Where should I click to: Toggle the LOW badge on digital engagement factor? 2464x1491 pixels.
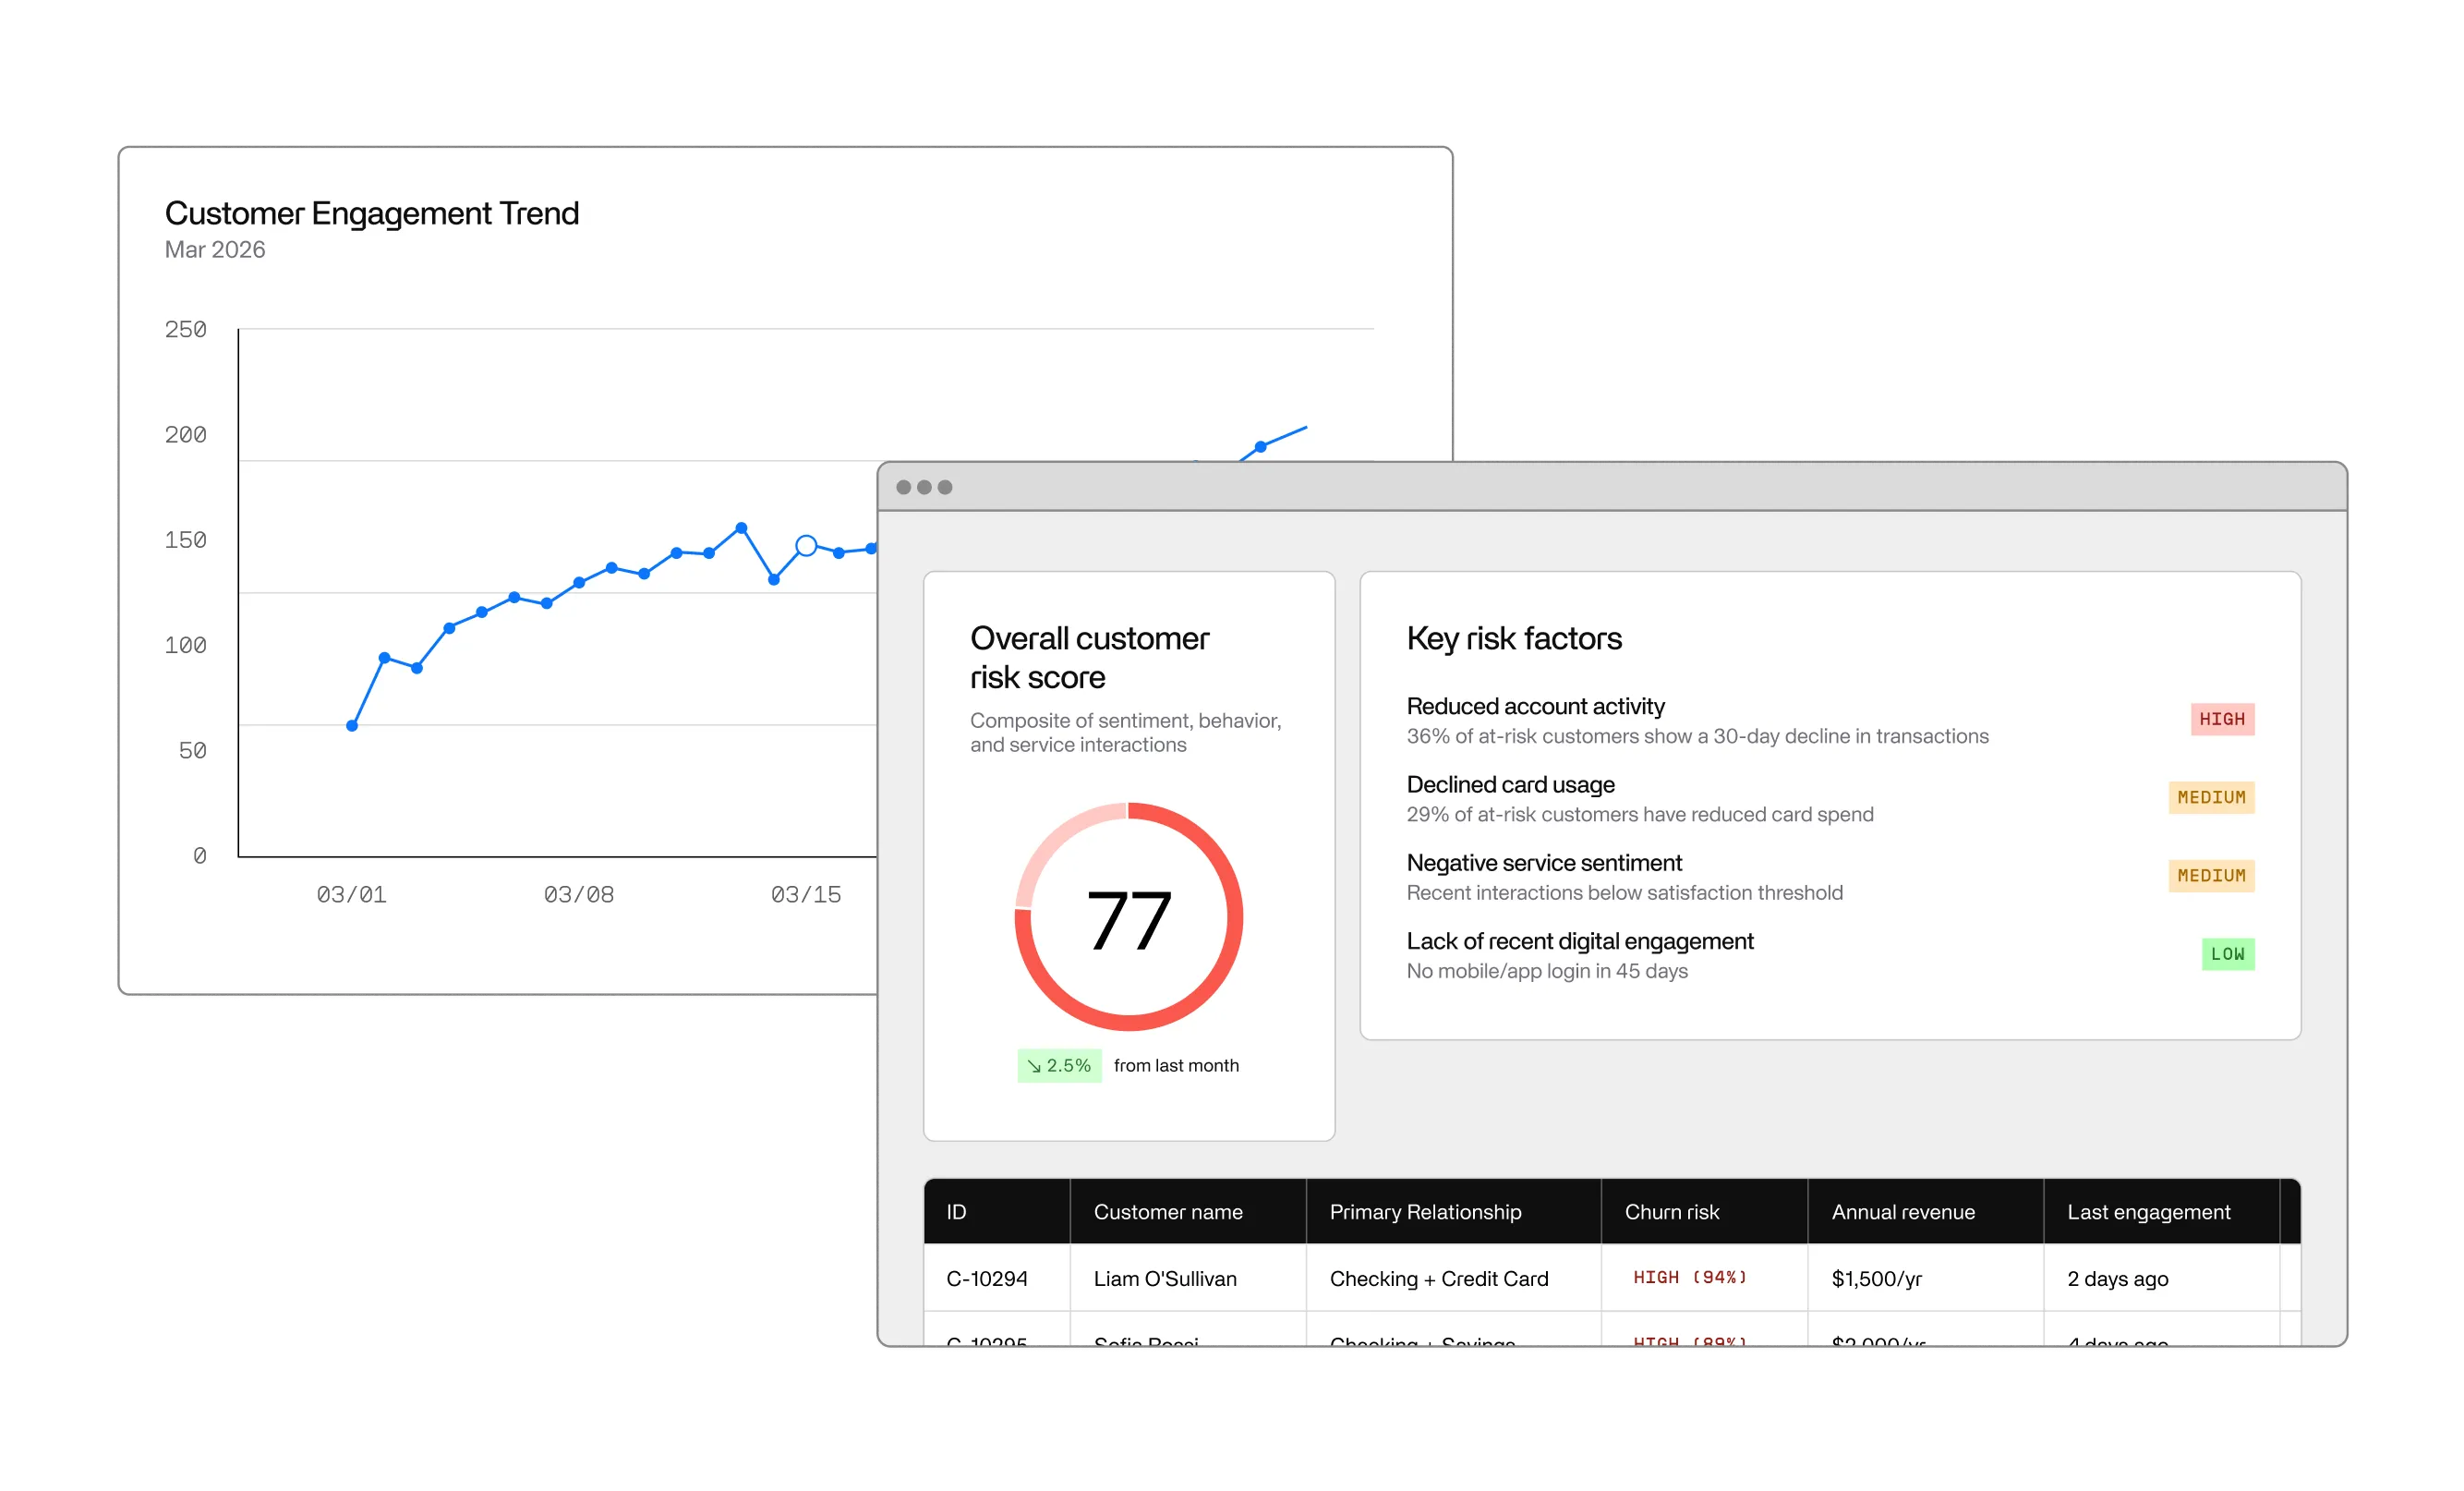(2227, 953)
